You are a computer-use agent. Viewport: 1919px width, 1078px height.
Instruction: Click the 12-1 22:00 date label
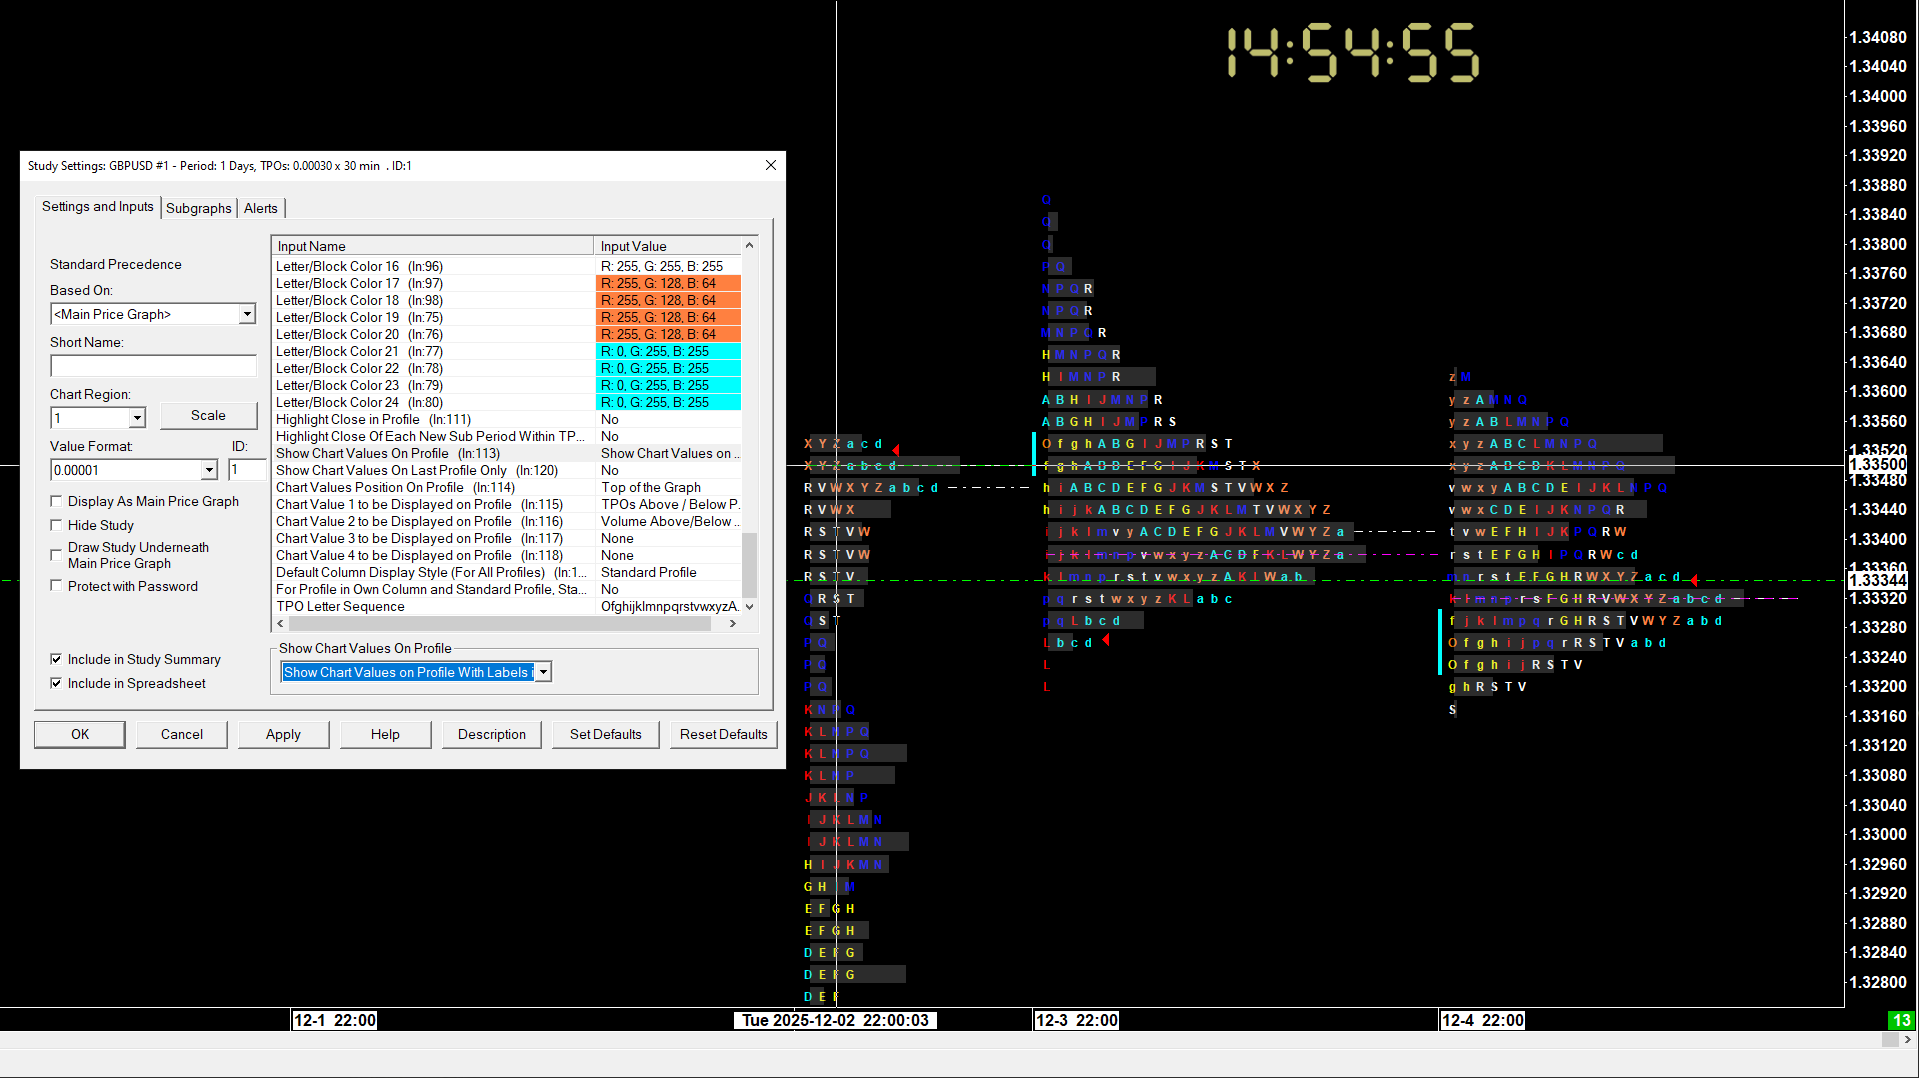point(335,1020)
